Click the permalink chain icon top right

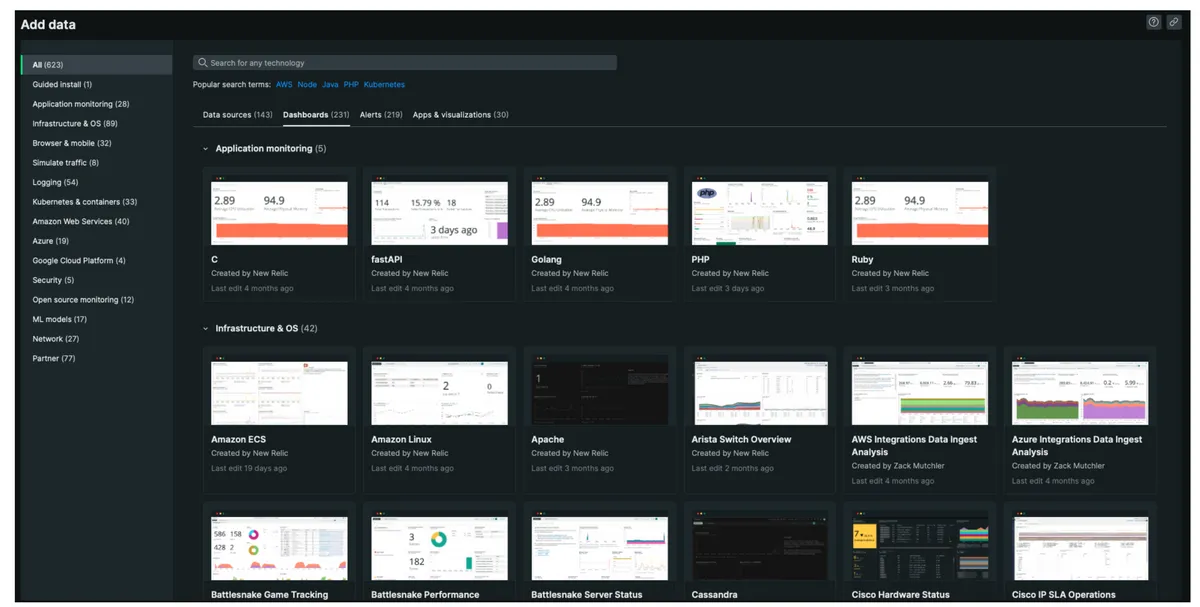tap(1174, 21)
